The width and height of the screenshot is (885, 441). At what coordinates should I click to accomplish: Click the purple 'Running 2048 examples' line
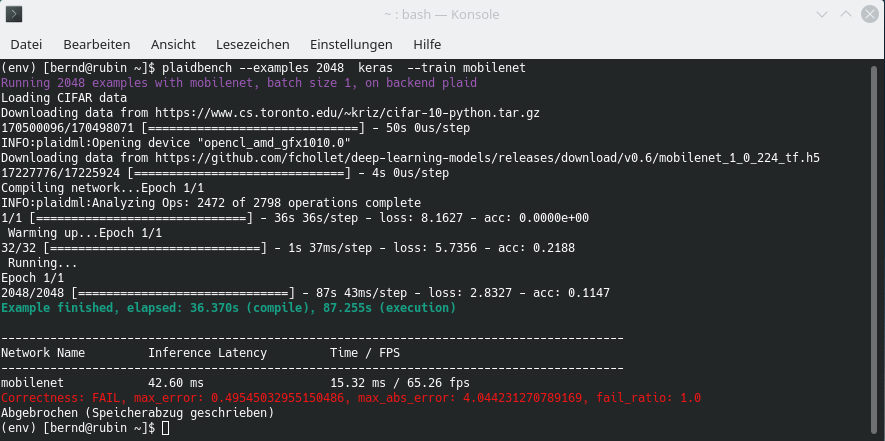coord(239,83)
